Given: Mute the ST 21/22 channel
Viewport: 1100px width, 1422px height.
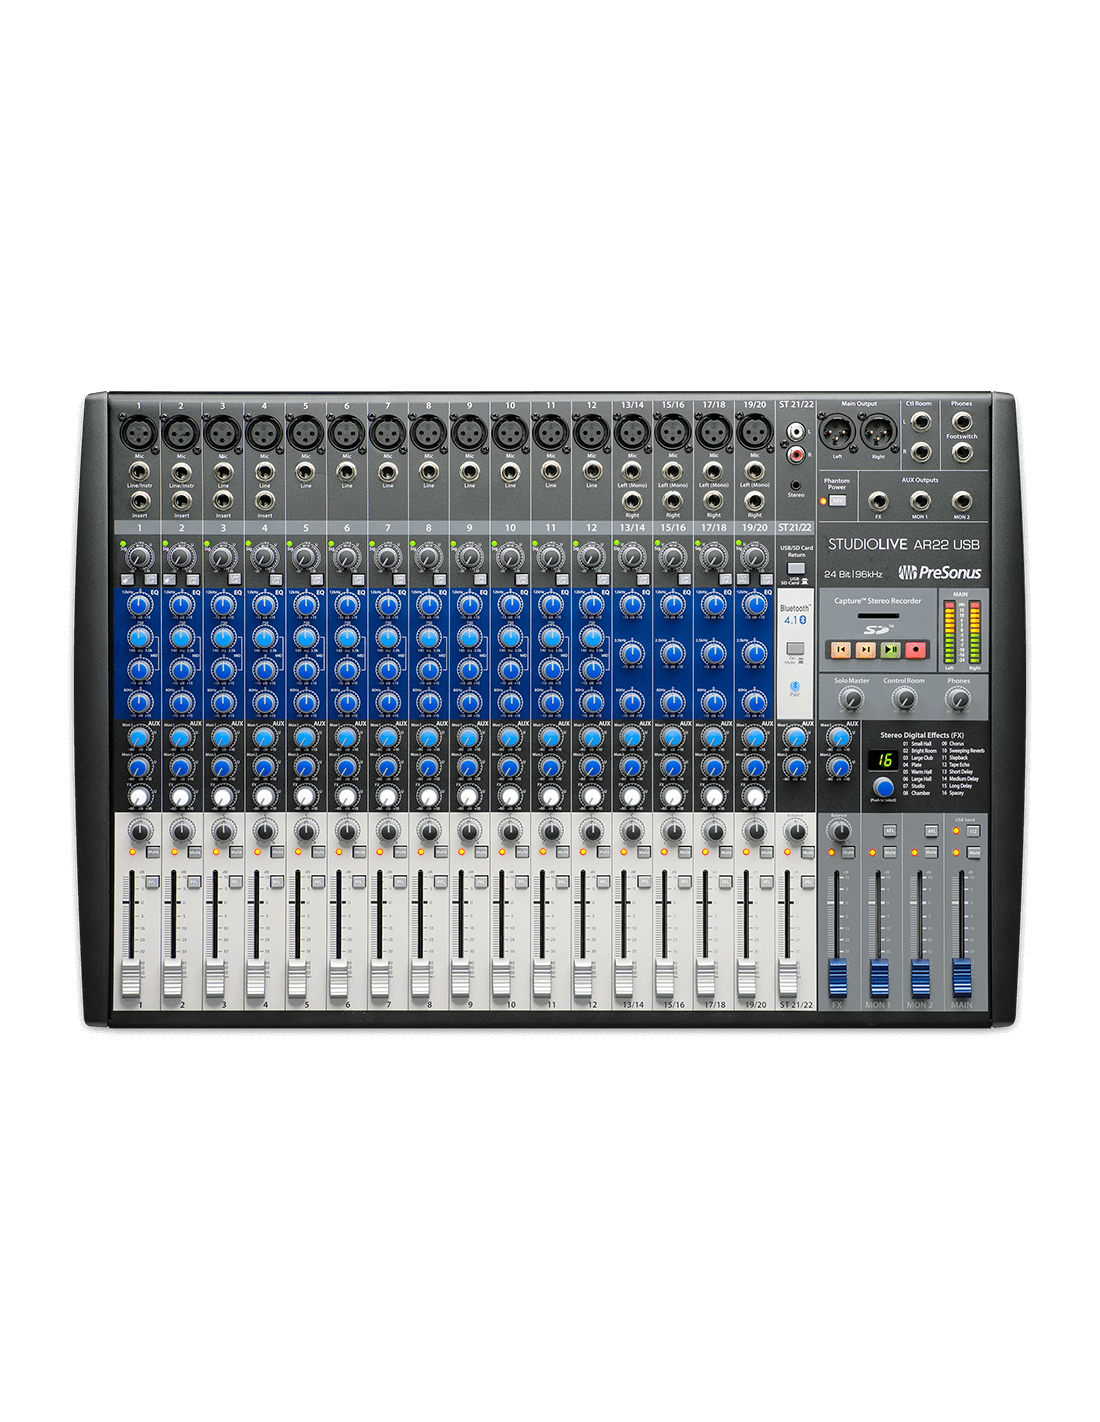Looking at the screenshot, I should pyautogui.click(x=808, y=852).
